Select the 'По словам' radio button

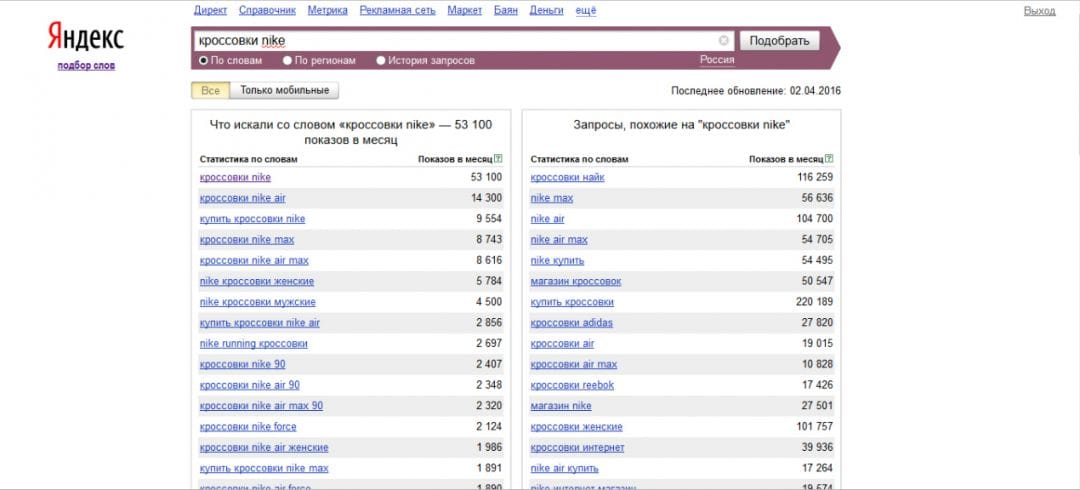203,61
